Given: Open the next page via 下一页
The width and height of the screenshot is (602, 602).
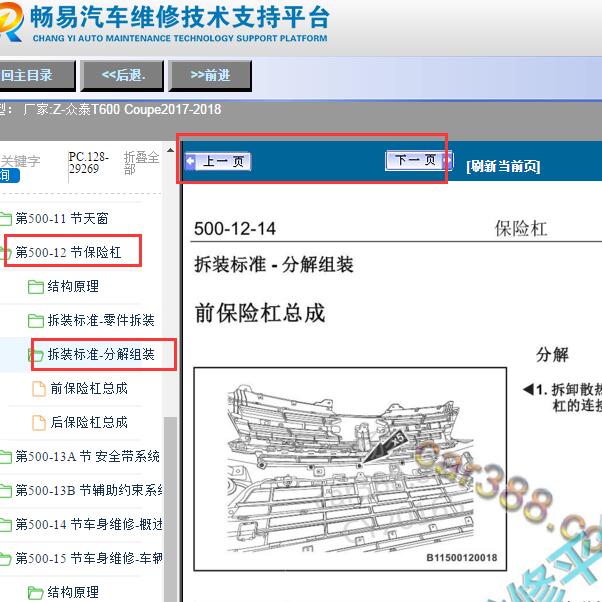Looking at the screenshot, I should pos(419,160).
